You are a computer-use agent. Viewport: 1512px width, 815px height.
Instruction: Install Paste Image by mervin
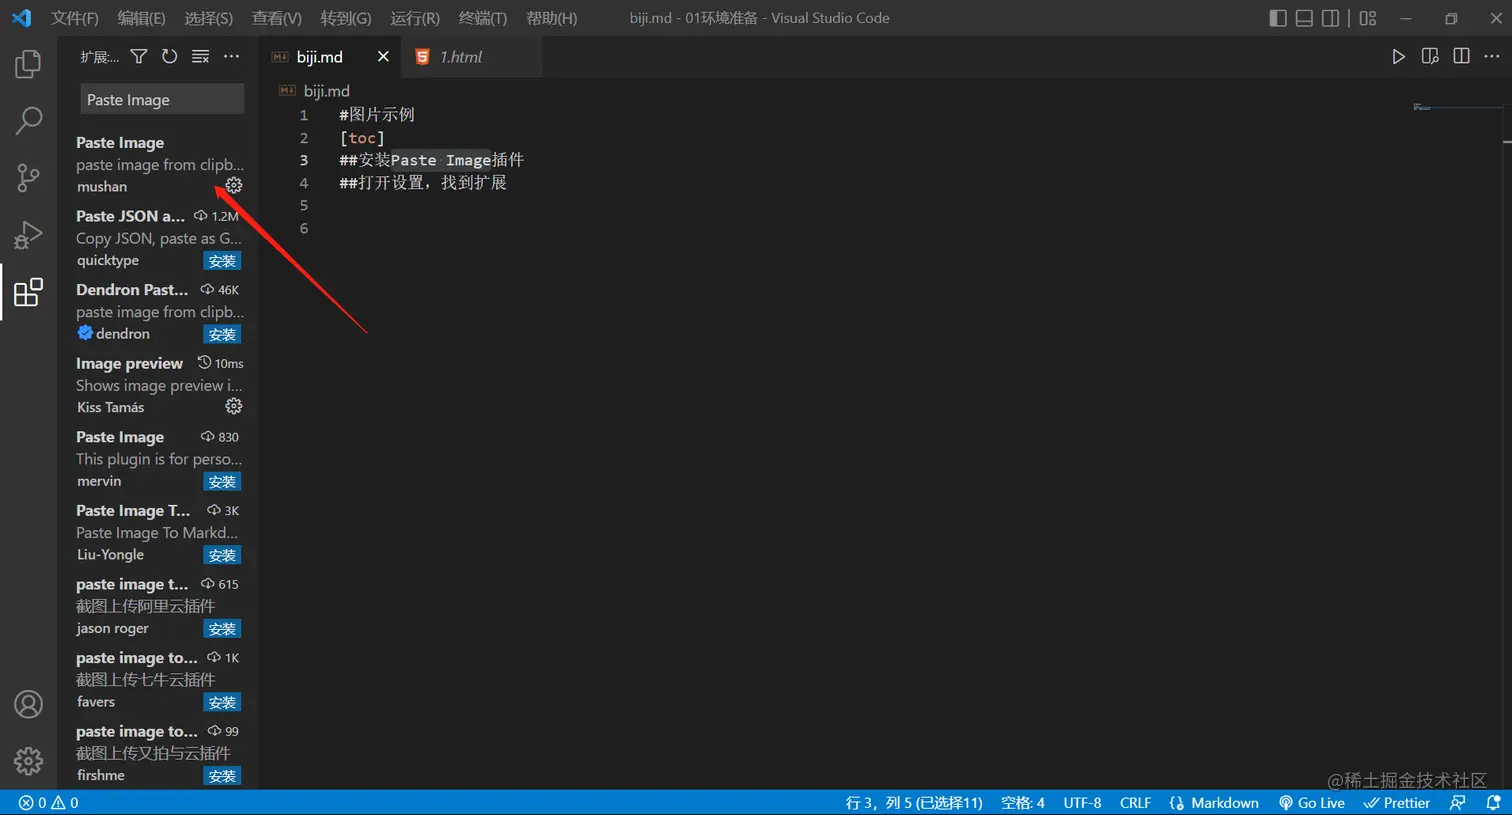(x=222, y=481)
